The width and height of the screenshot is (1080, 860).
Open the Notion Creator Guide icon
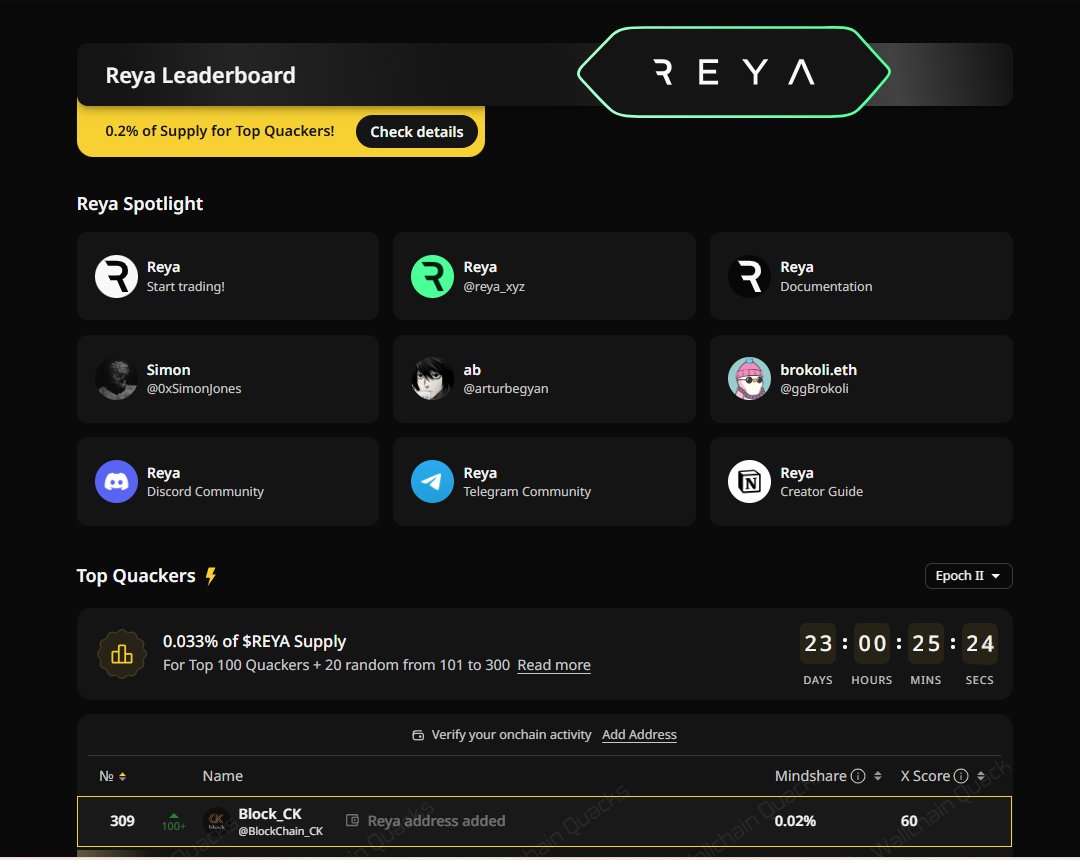[x=749, y=481]
